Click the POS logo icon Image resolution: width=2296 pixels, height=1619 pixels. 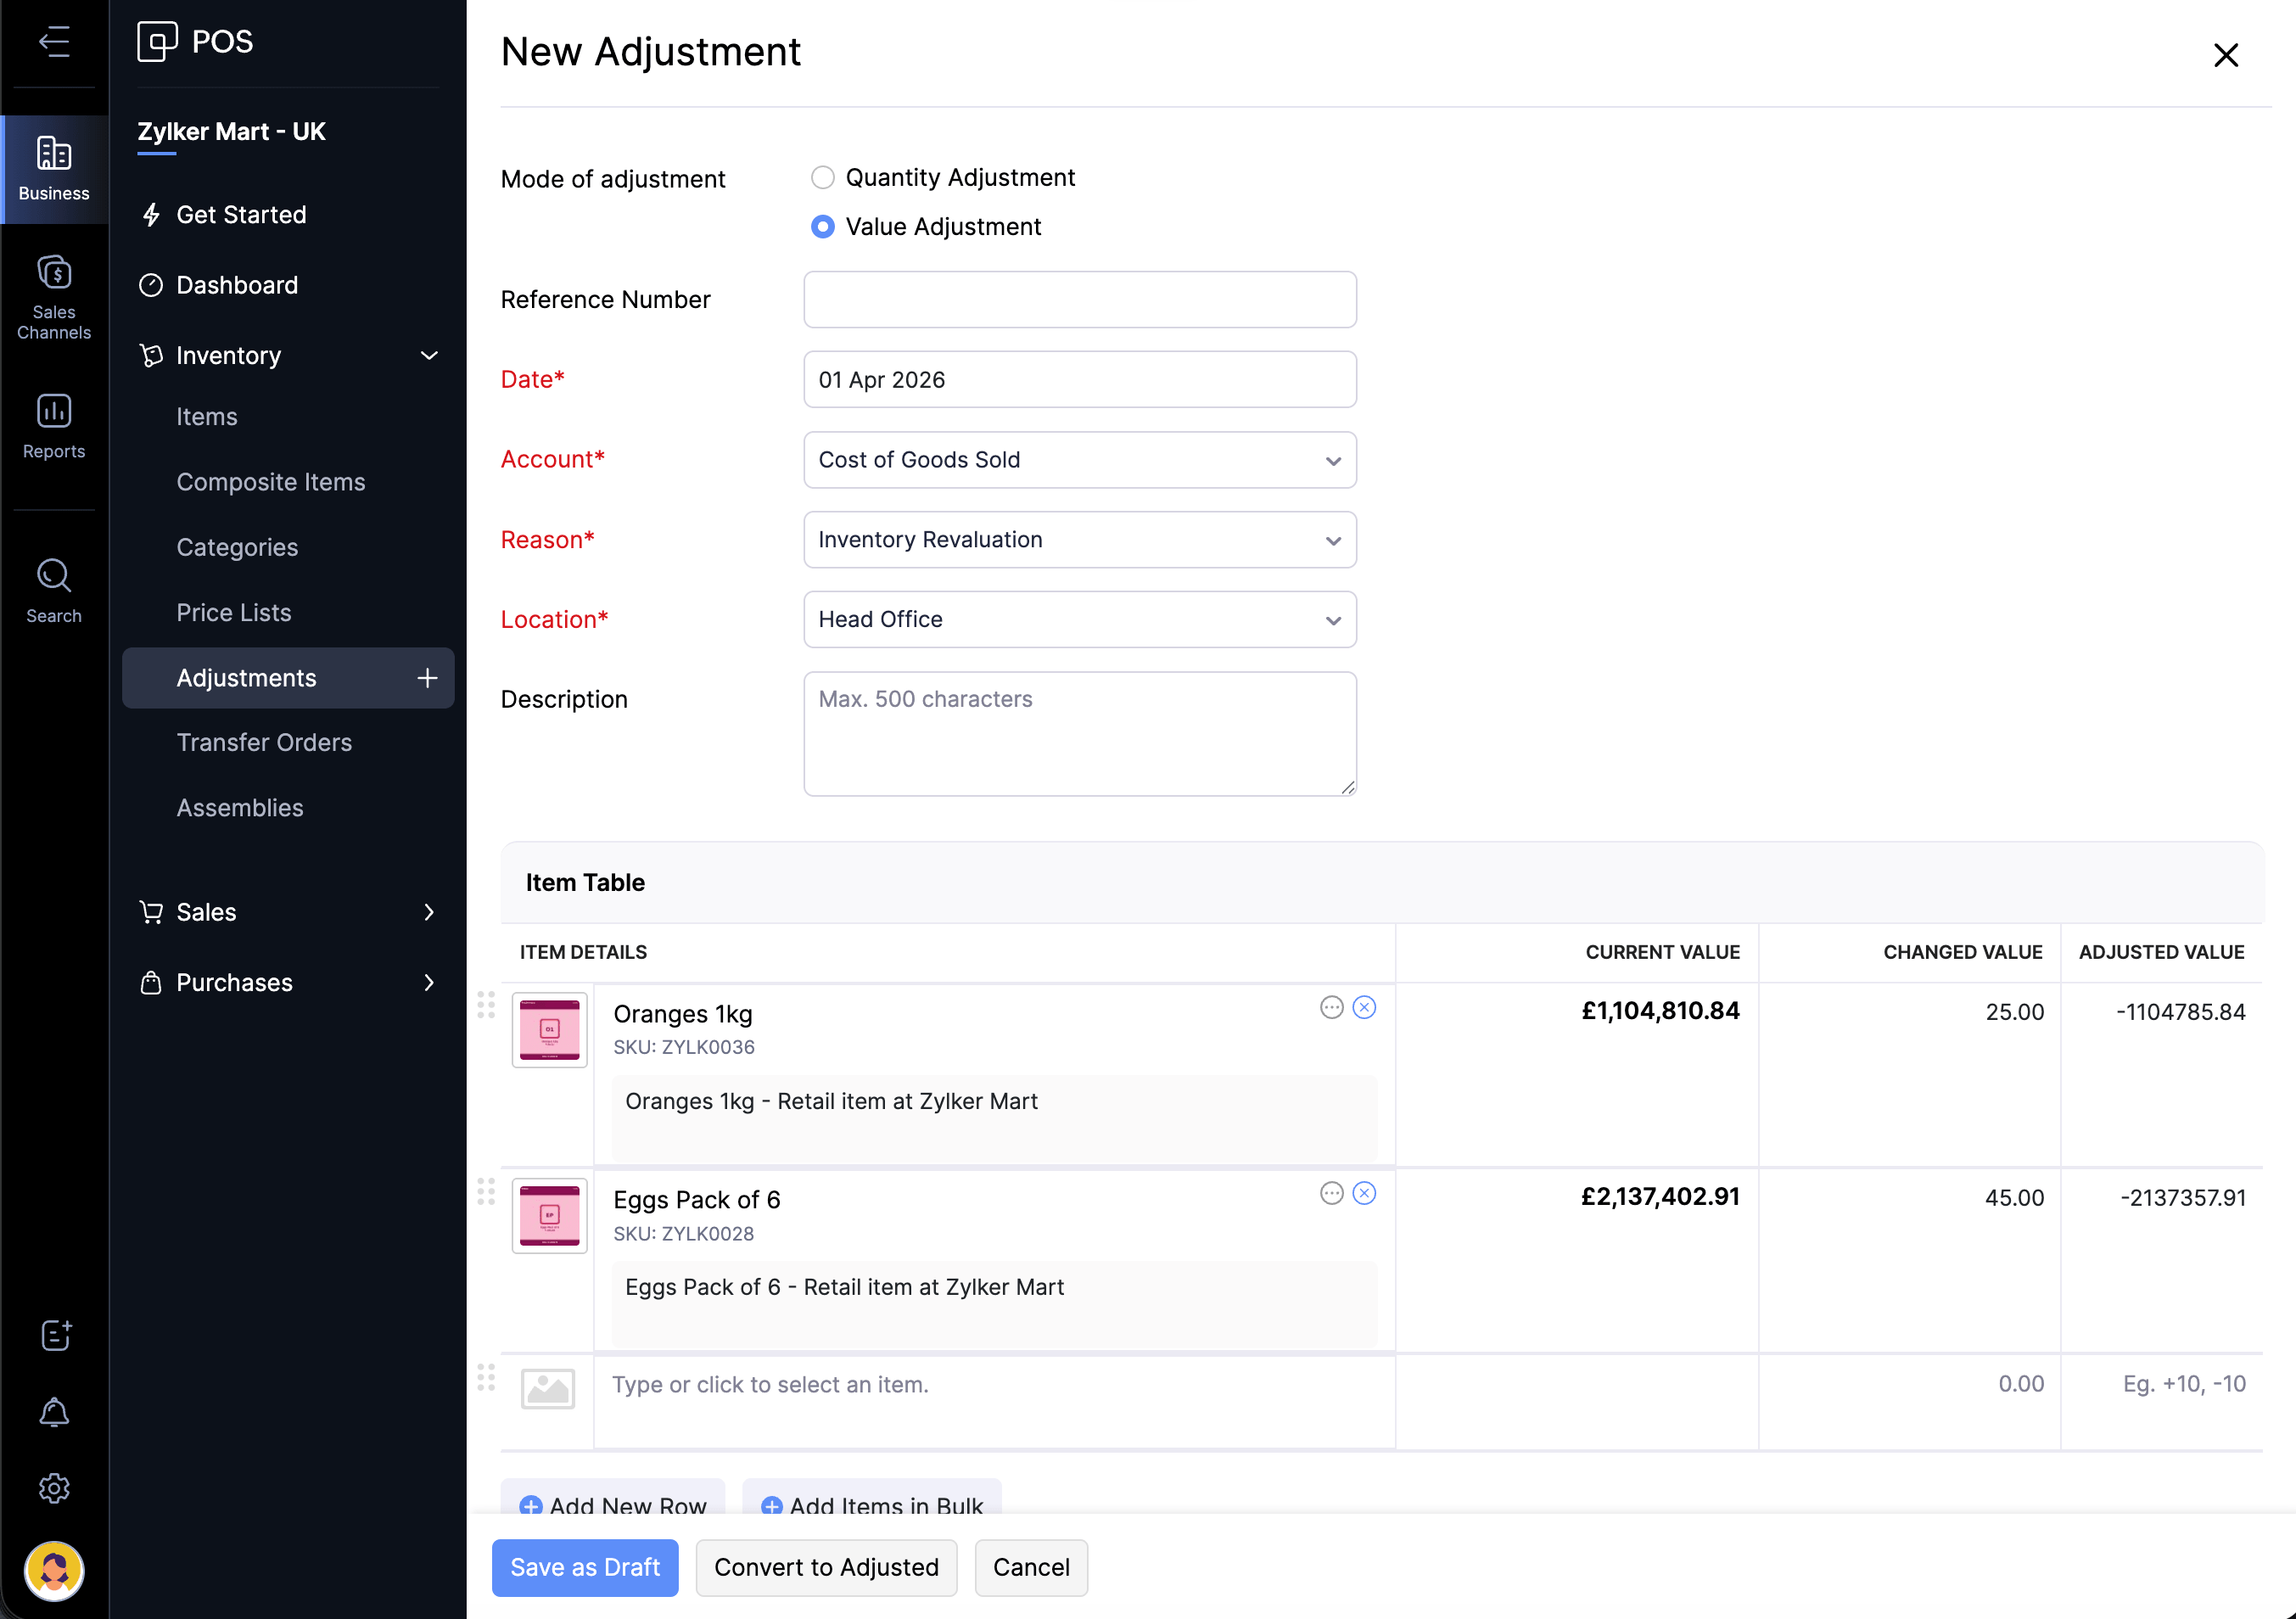tap(157, 42)
